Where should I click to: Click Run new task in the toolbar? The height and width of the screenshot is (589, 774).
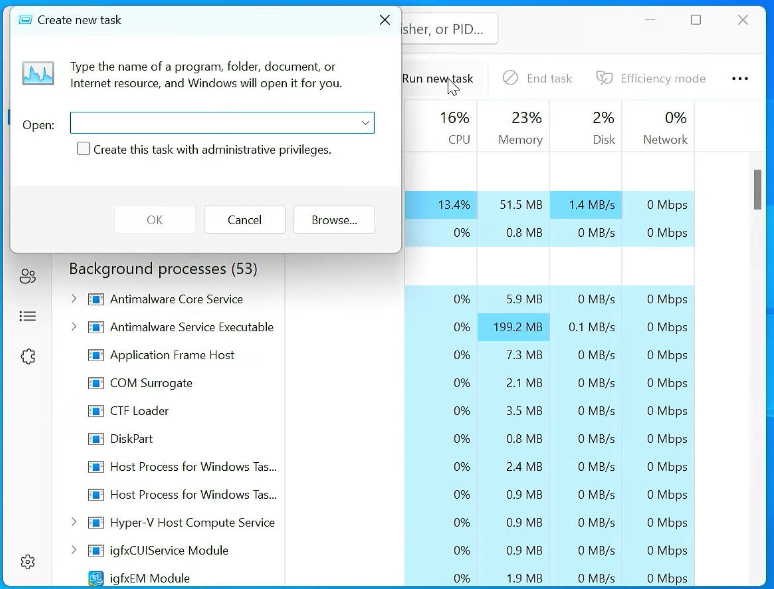(x=437, y=79)
